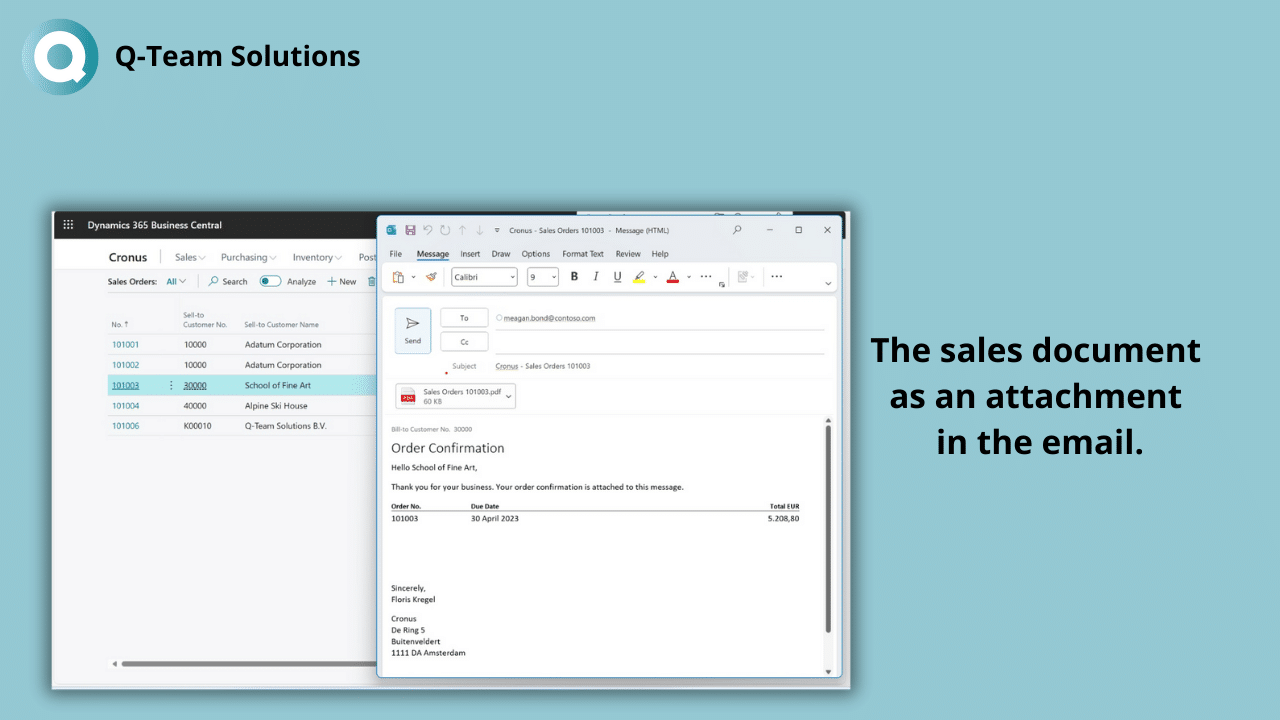Click the Underline formatting icon
This screenshot has width=1280, height=720.
coord(617,277)
